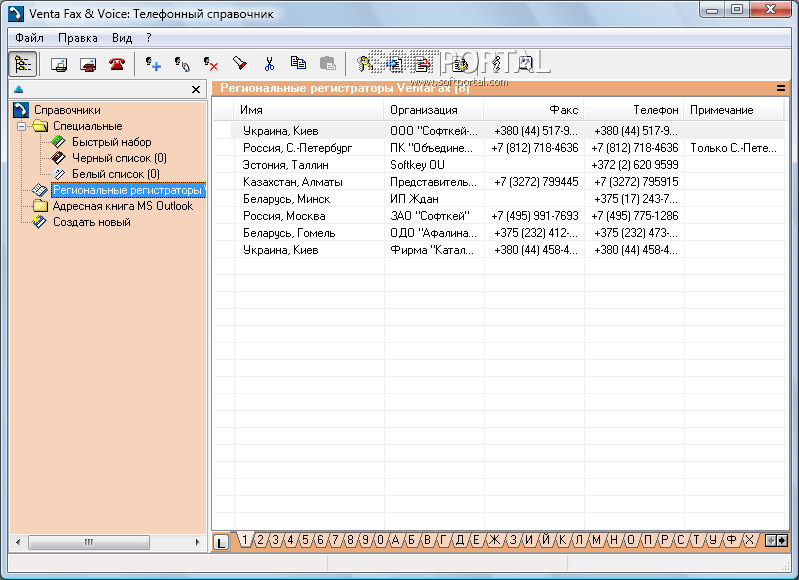Switch to the Р letter tab
The image size is (799, 580).
[x=664, y=540]
